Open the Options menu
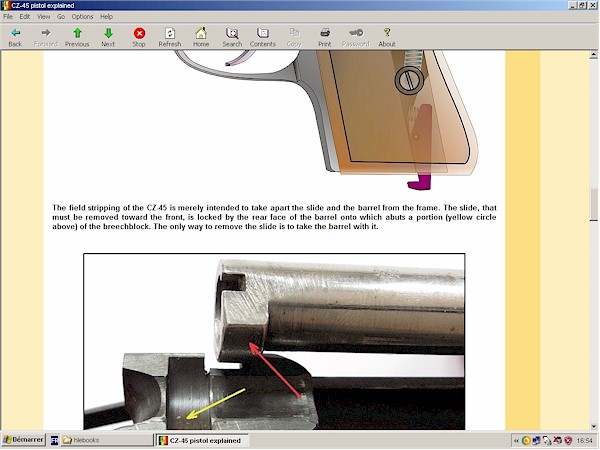 [82, 16]
